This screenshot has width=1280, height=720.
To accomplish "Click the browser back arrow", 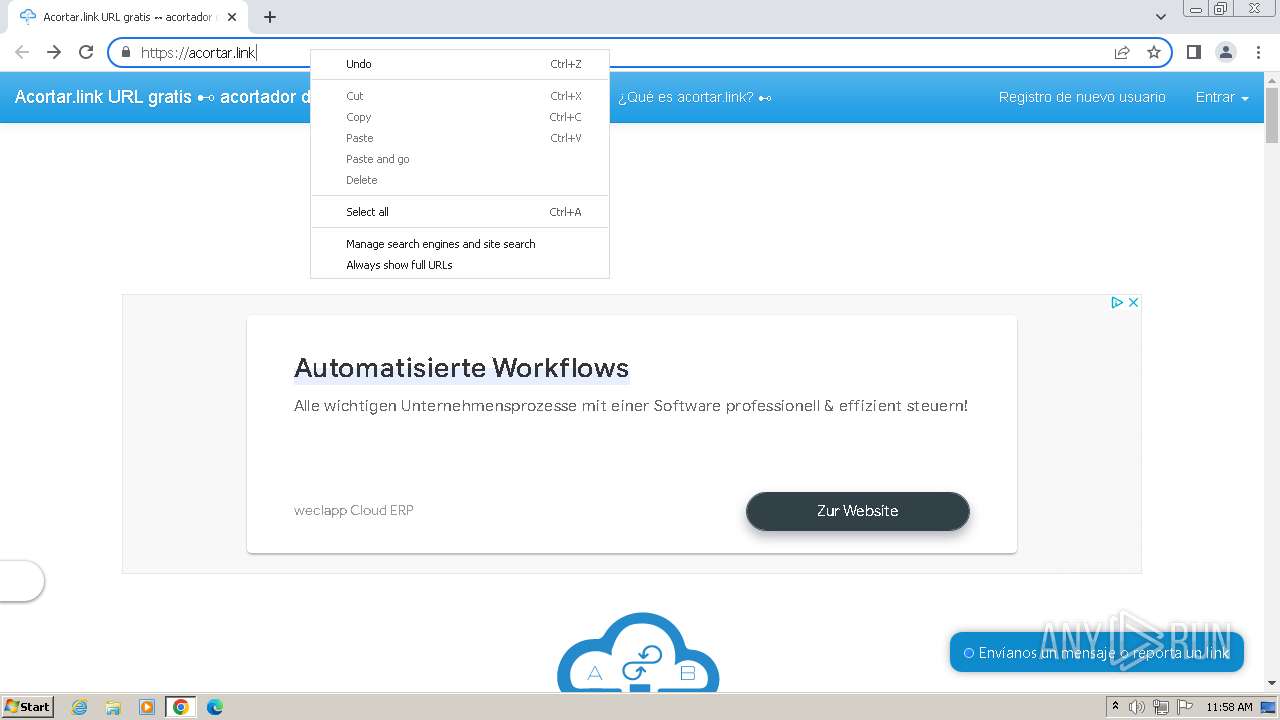I will pos(22,52).
